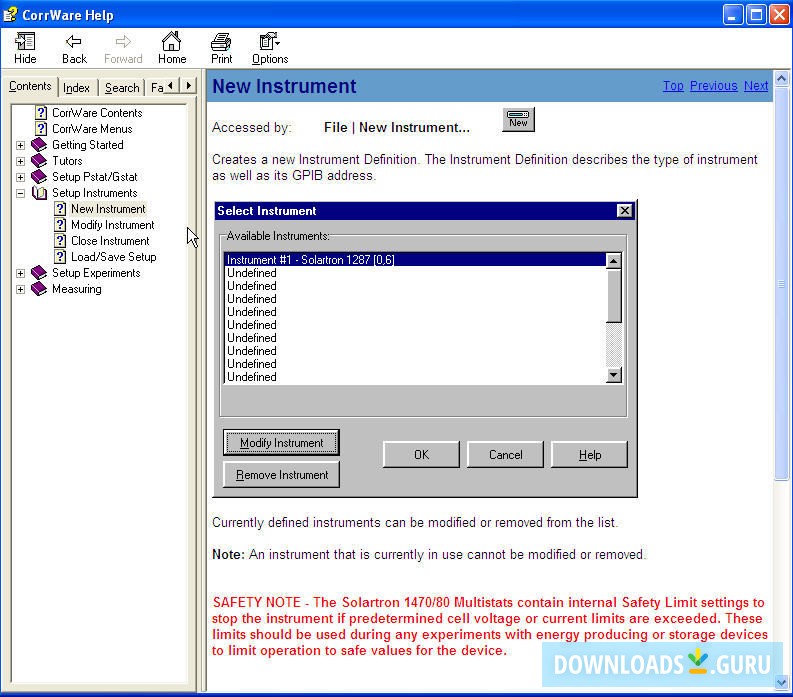Image resolution: width=793 pixels, height=697 pixels.
Task: Click the CorrWare Contents topic icon
Action: pos(41,112)
